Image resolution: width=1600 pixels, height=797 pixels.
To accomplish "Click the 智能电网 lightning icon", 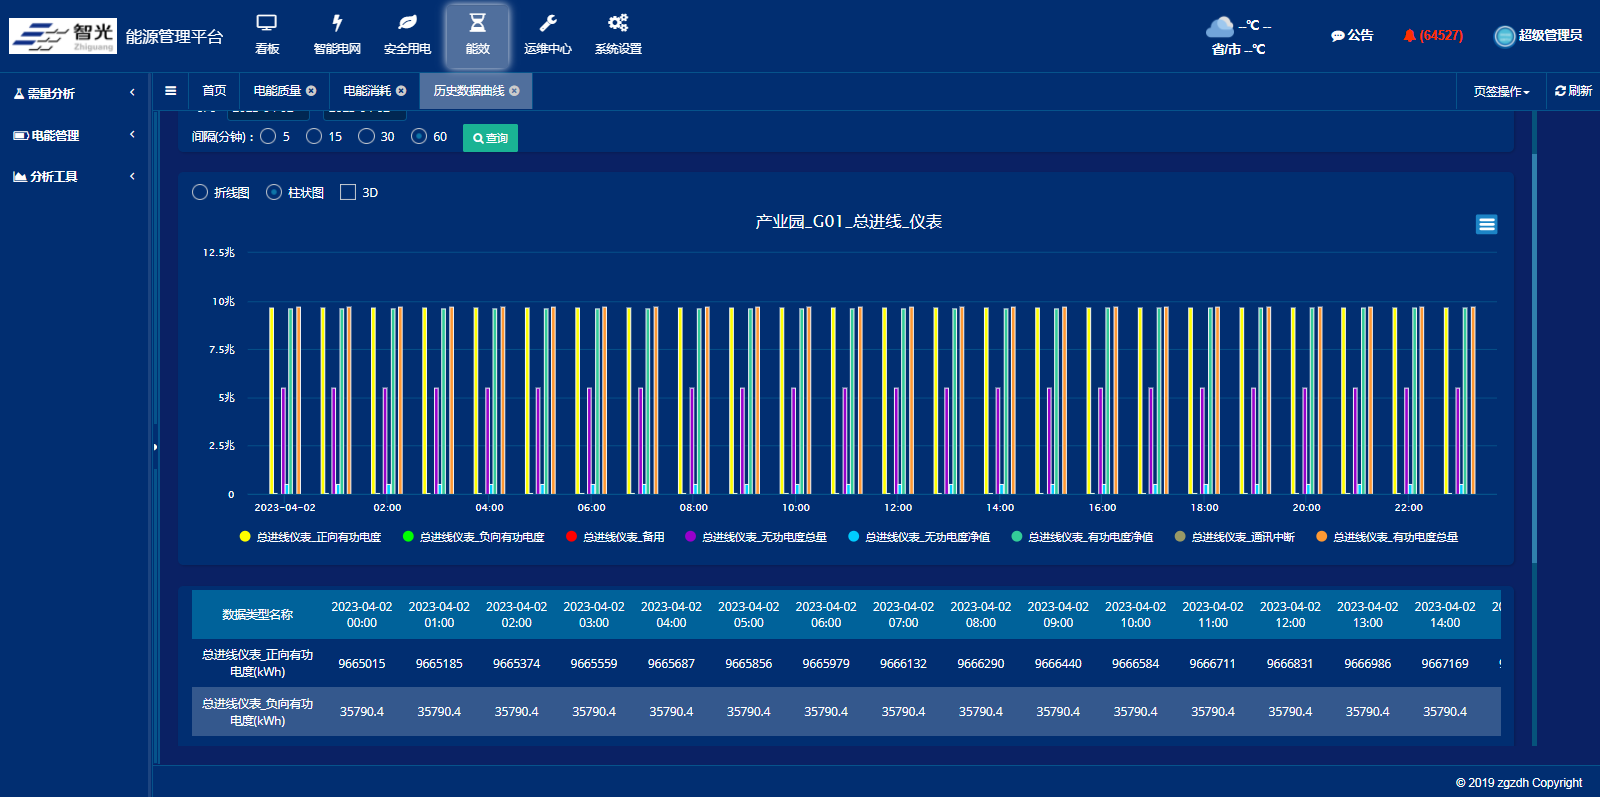I will 337,24.
